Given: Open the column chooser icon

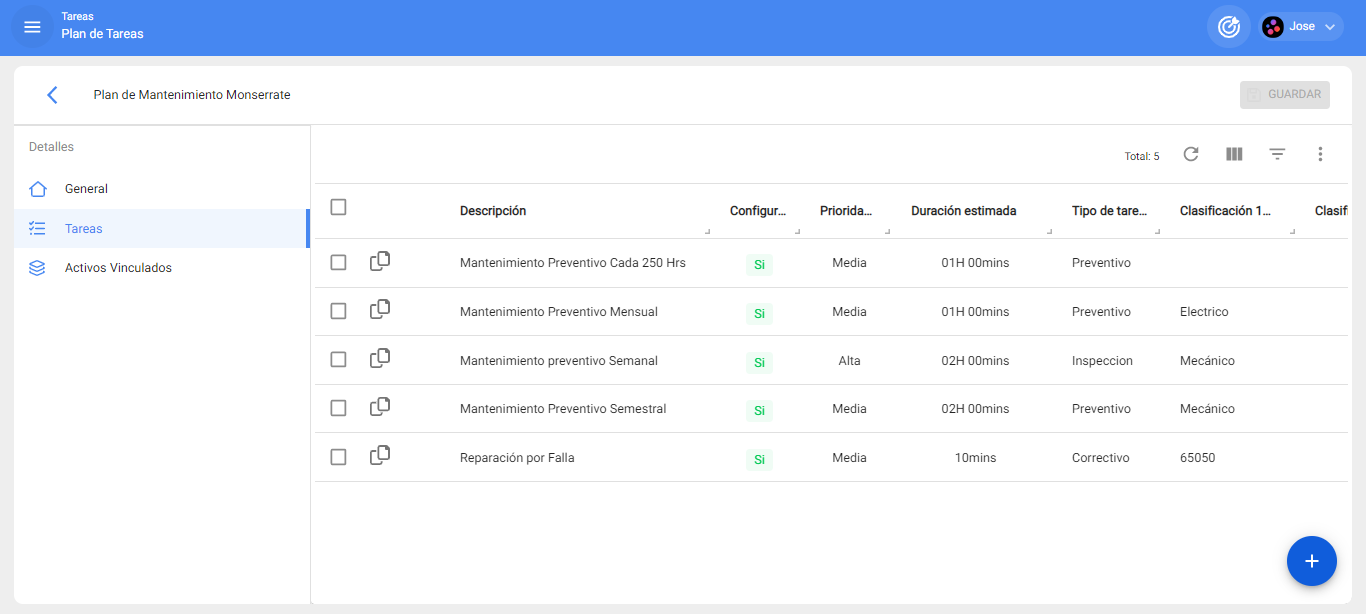Looking at the screenshot, I should (x=1234, y=154).
